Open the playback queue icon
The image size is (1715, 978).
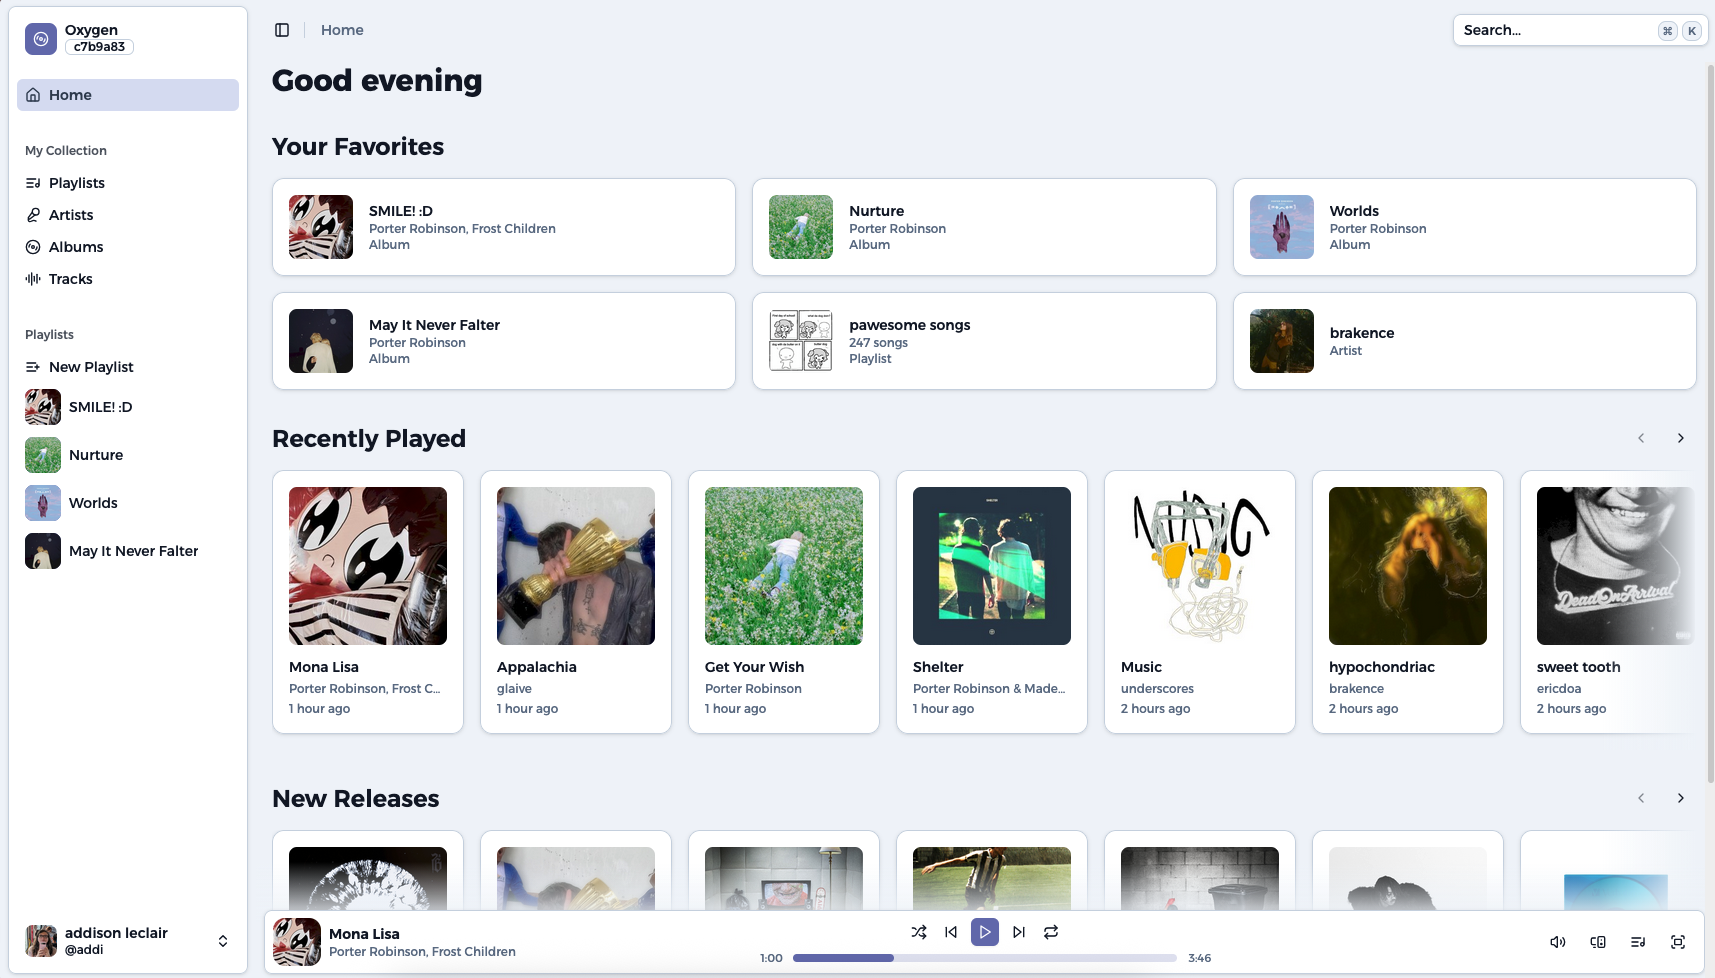(x=1638, y=942)
